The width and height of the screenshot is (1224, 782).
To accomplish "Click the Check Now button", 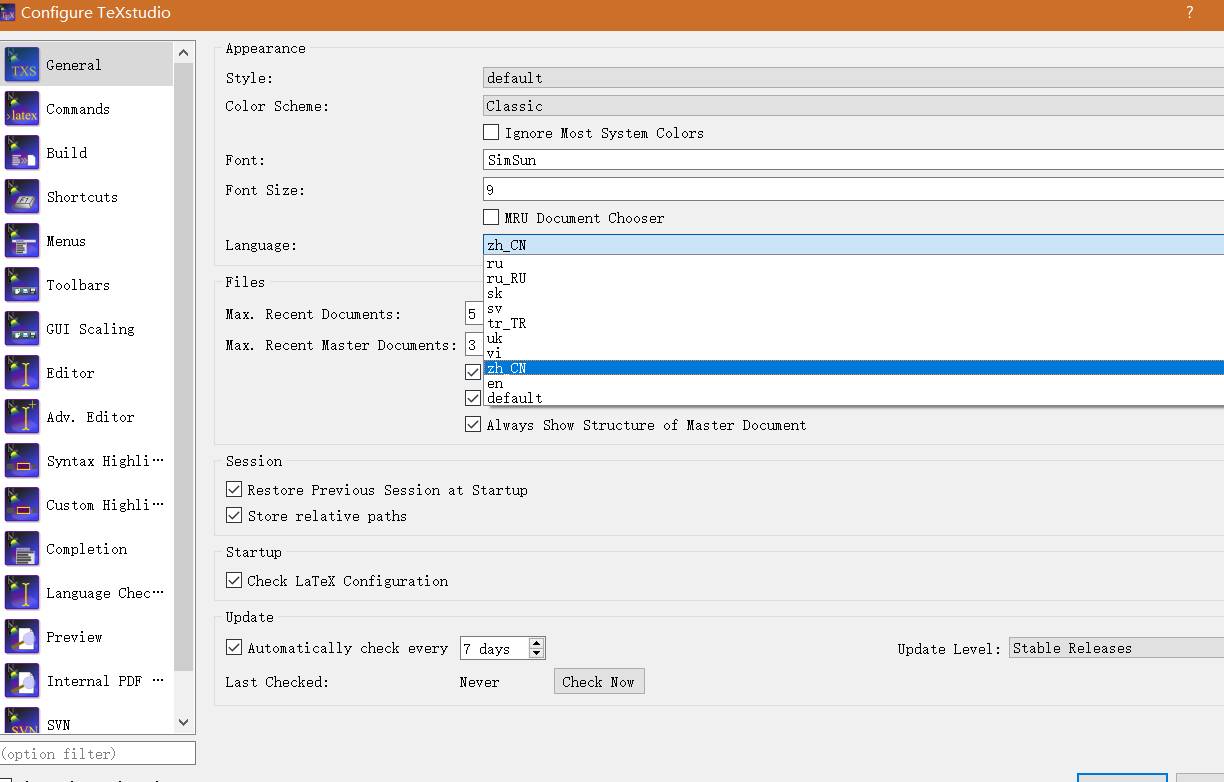I will coord(599,682).
